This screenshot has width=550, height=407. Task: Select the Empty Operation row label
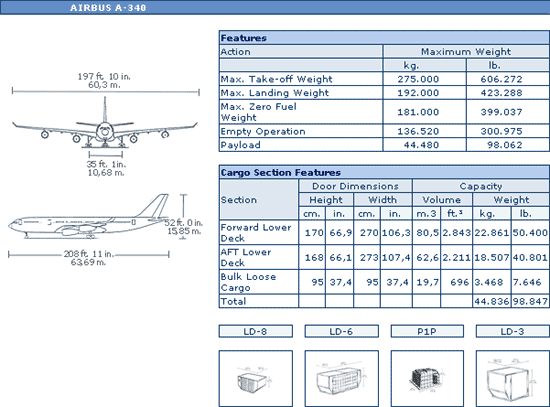pos(263,132)
